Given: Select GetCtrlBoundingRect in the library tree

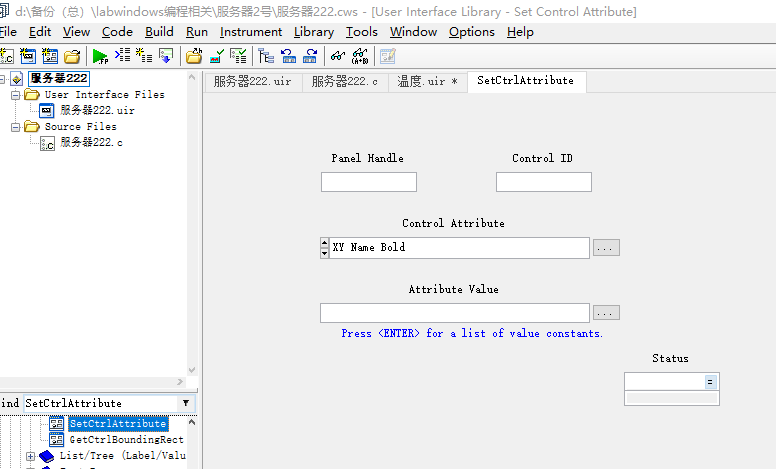Looking at the screenshot, I should tap(126, 439).
